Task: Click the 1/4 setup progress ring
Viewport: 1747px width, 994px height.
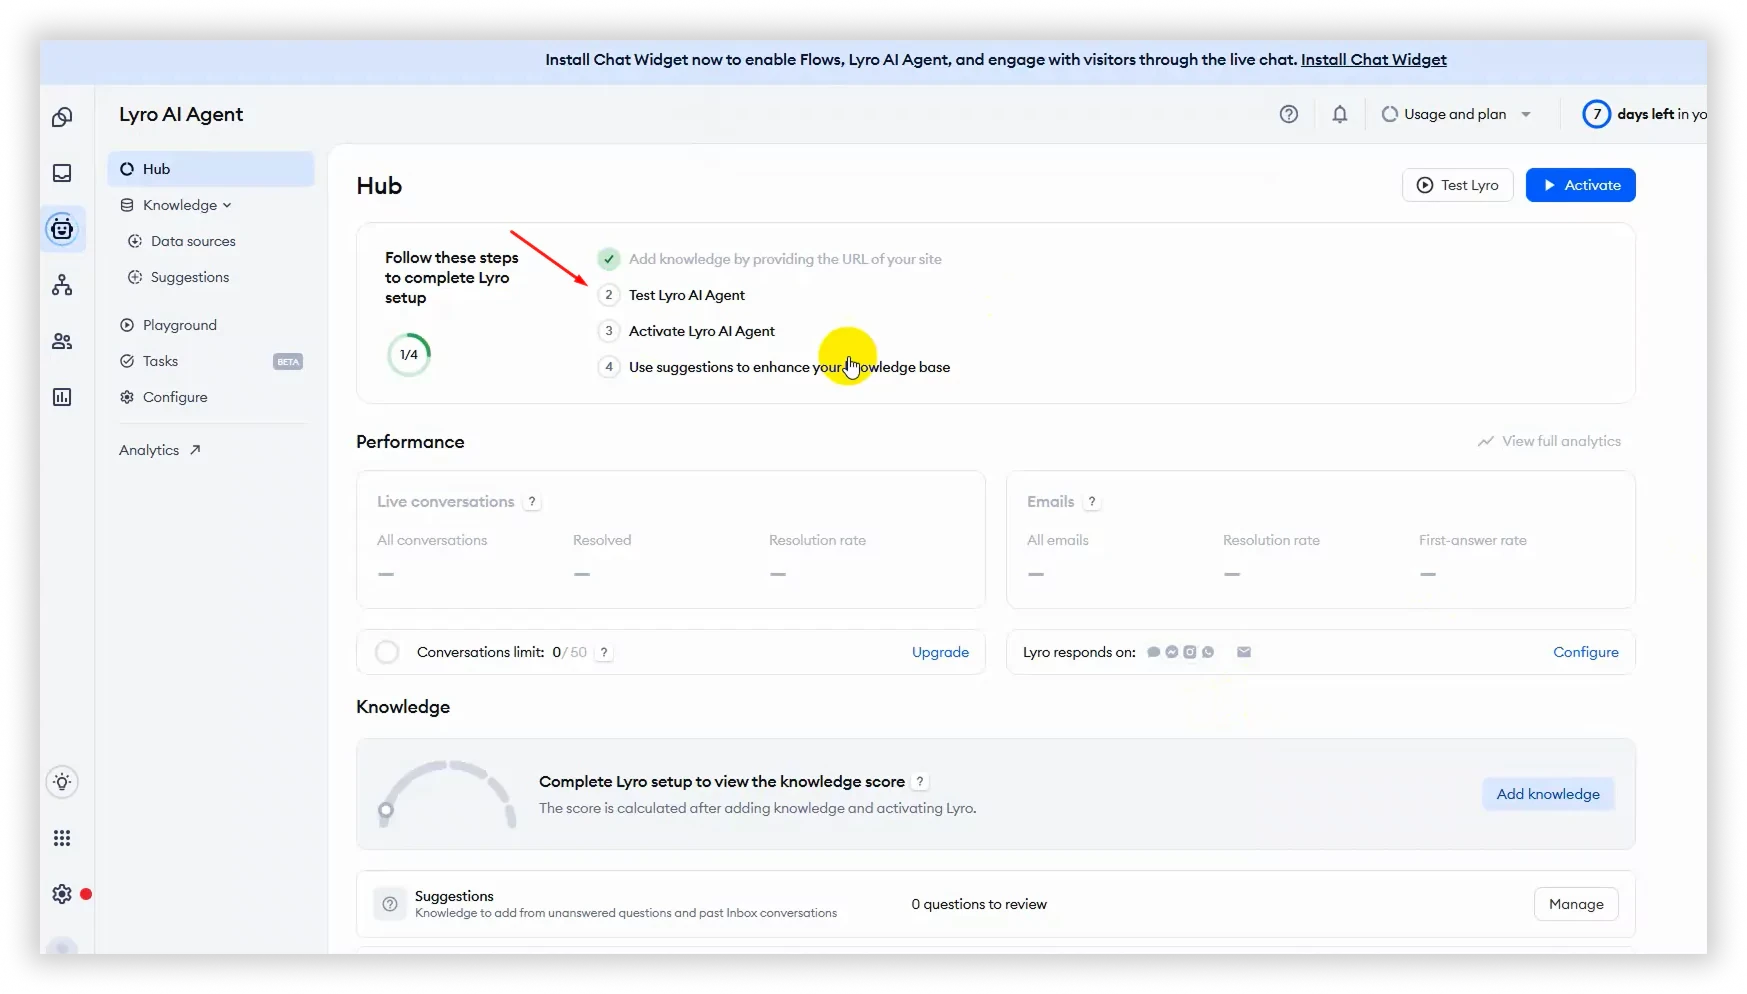Action: coord(409,354)
